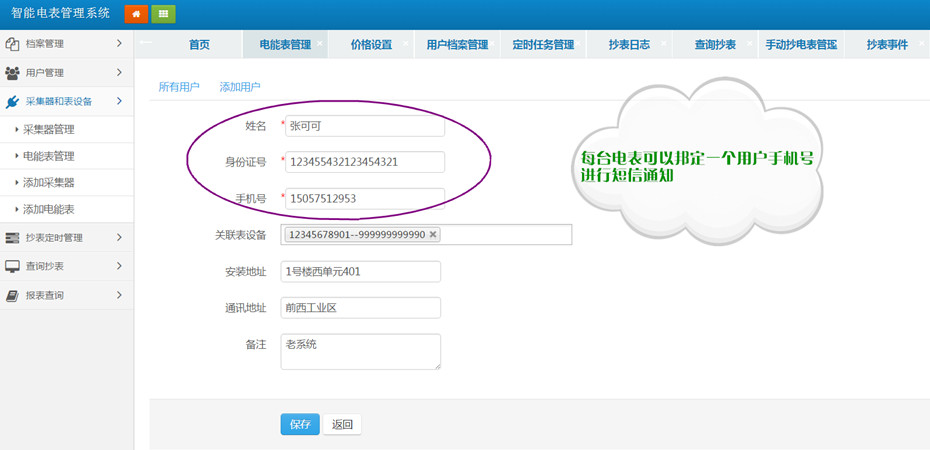The height and width of the screenshot is (450, 930).
Task: Click the 返回 button
Action: (343, 424)
